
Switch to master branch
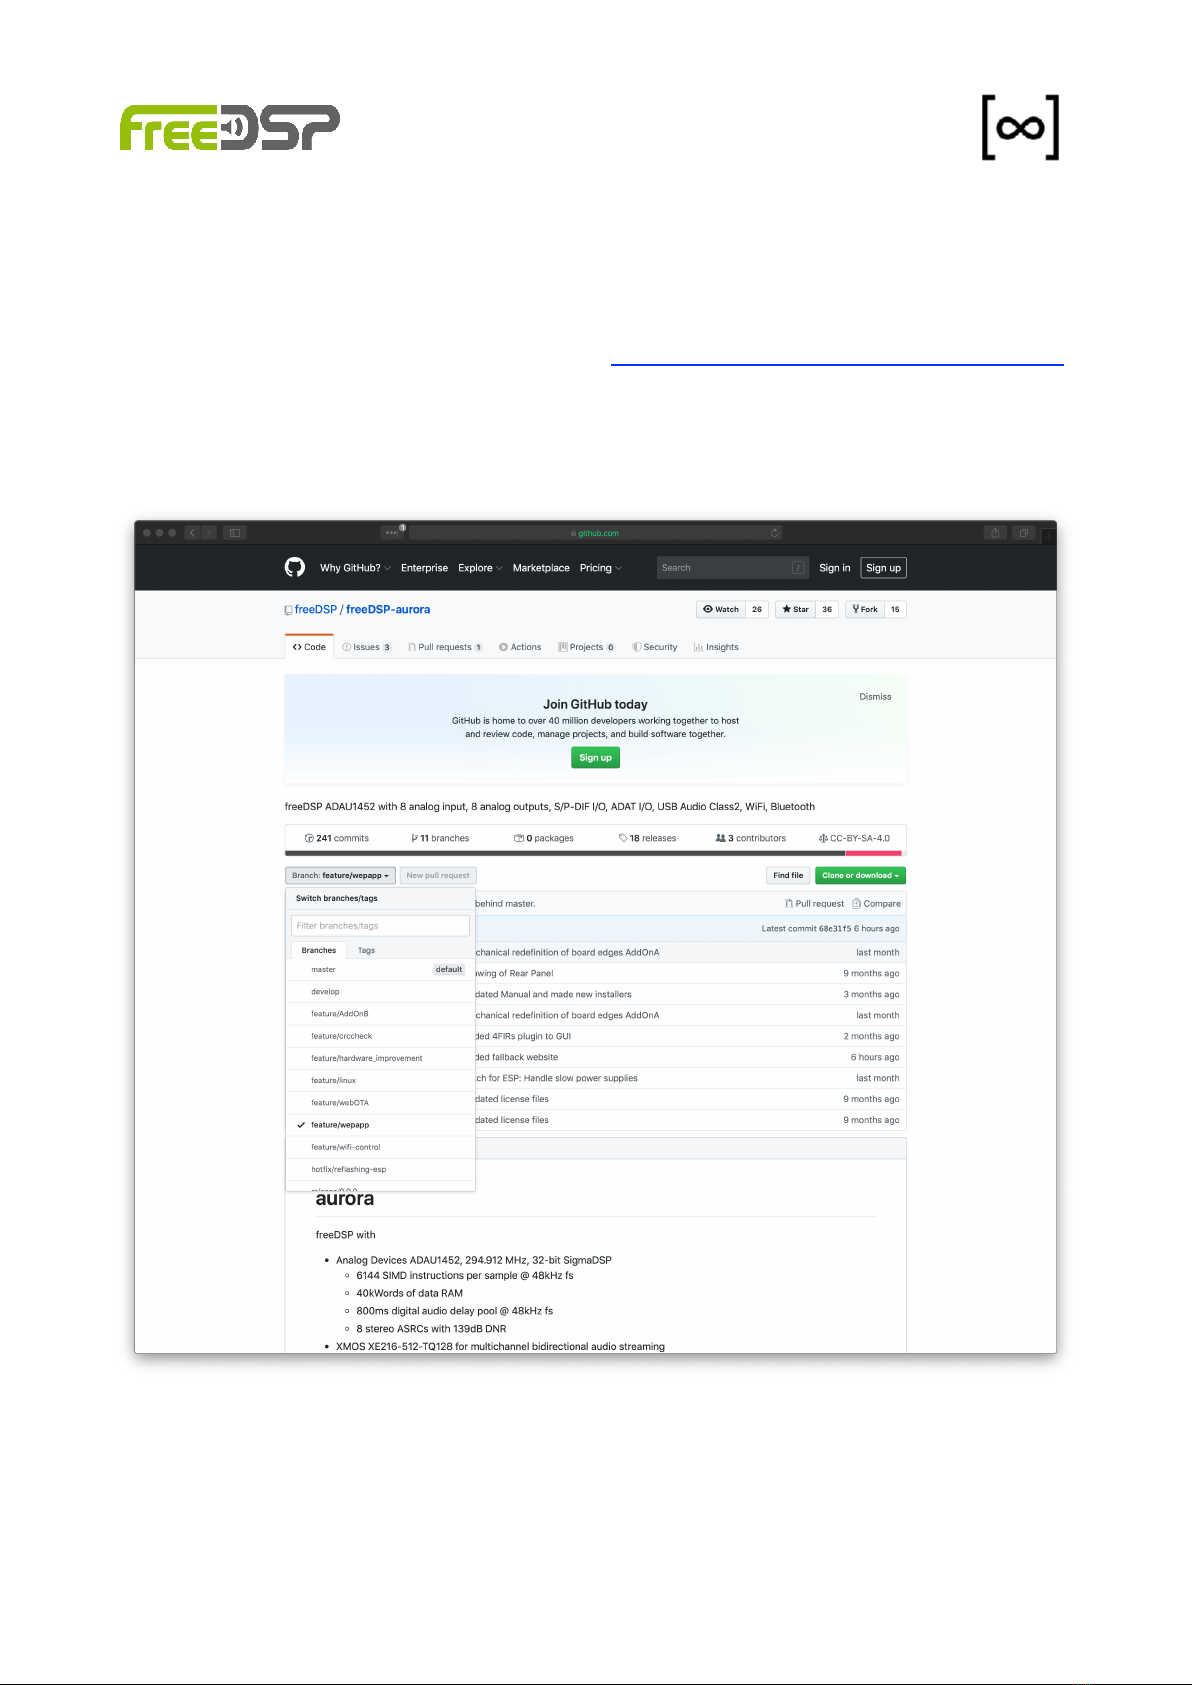point(380,969)
